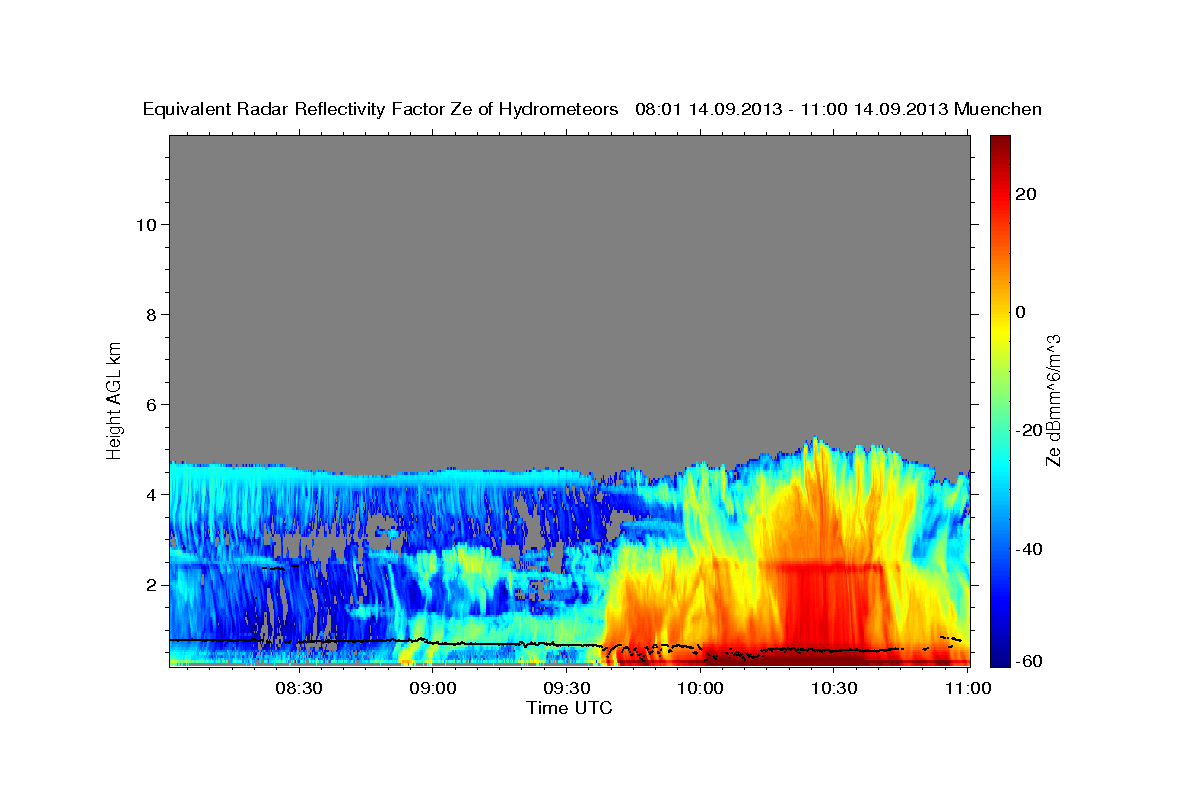Click the colorbar tick label 0
Screen dimensions: 1200x800
pyautogui.click(x=1021, y=312)
